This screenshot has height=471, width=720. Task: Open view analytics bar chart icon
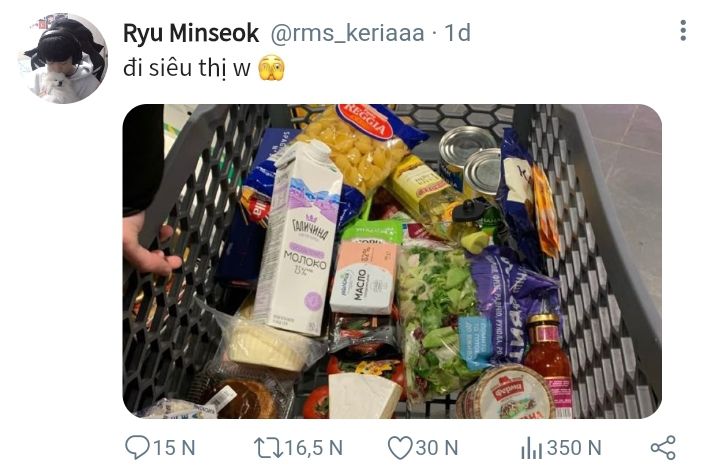tap(531, 448)
